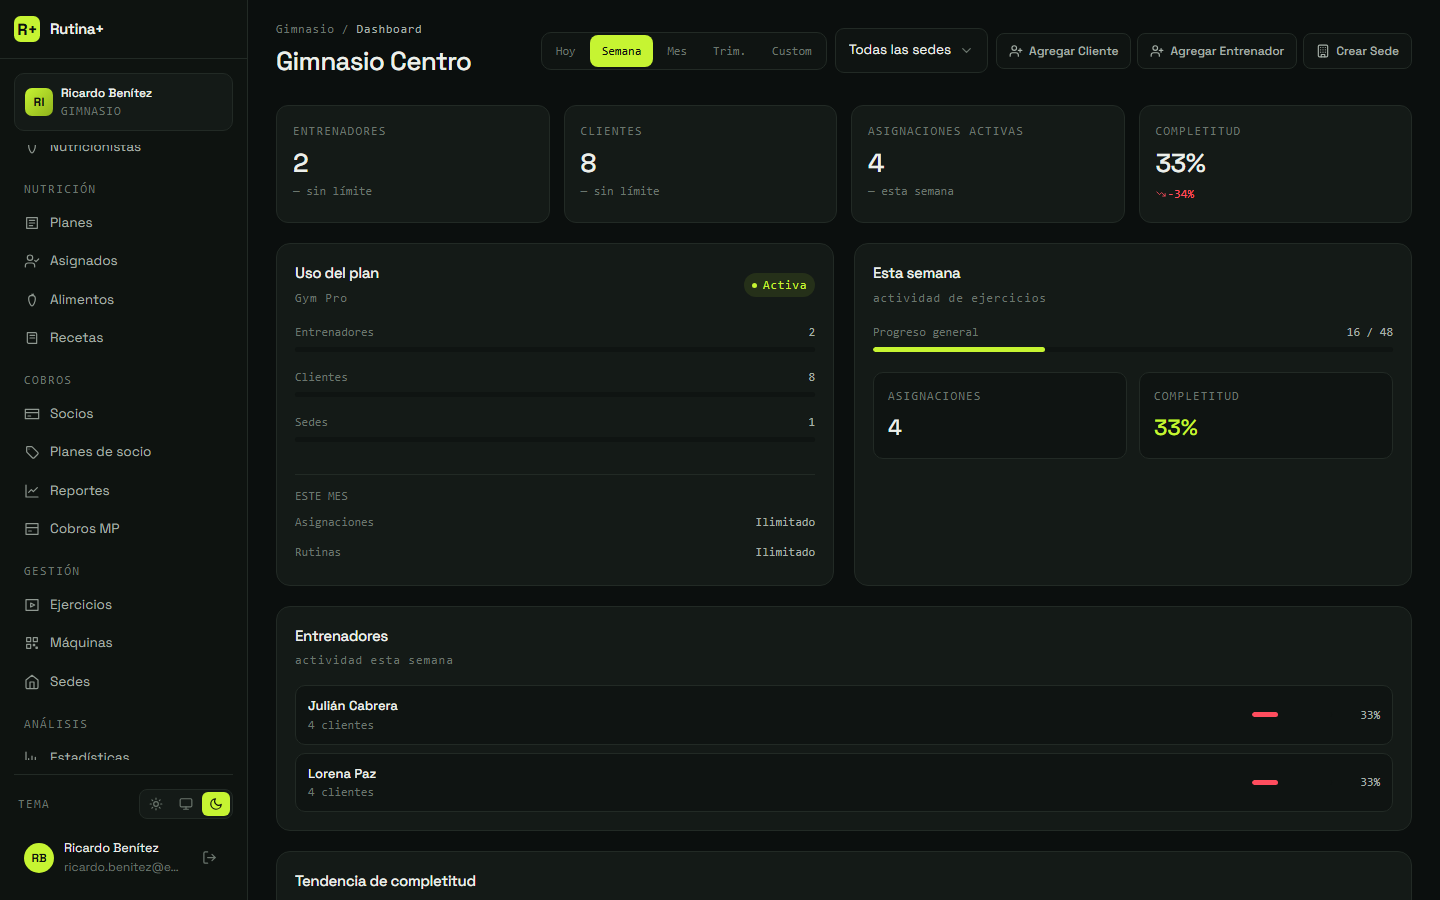Click the Progreso general progress bar
The width and height of the screenshot is (1440, 900).
click(1133, 349)
